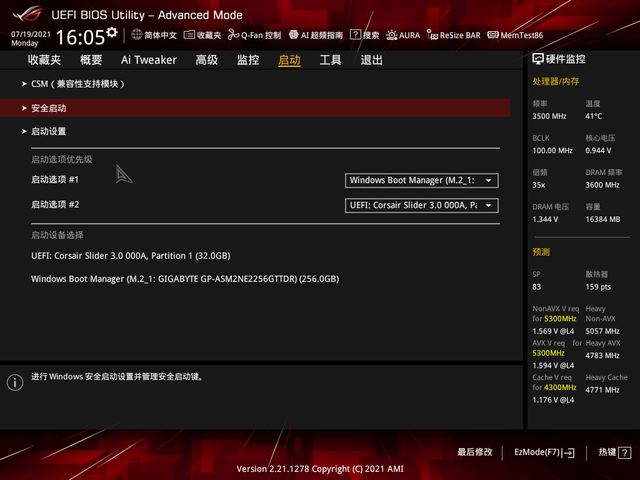Expand the 安全启动 secure boot submenu
Viewport: 640px width, 480px height.
point(255,108)
